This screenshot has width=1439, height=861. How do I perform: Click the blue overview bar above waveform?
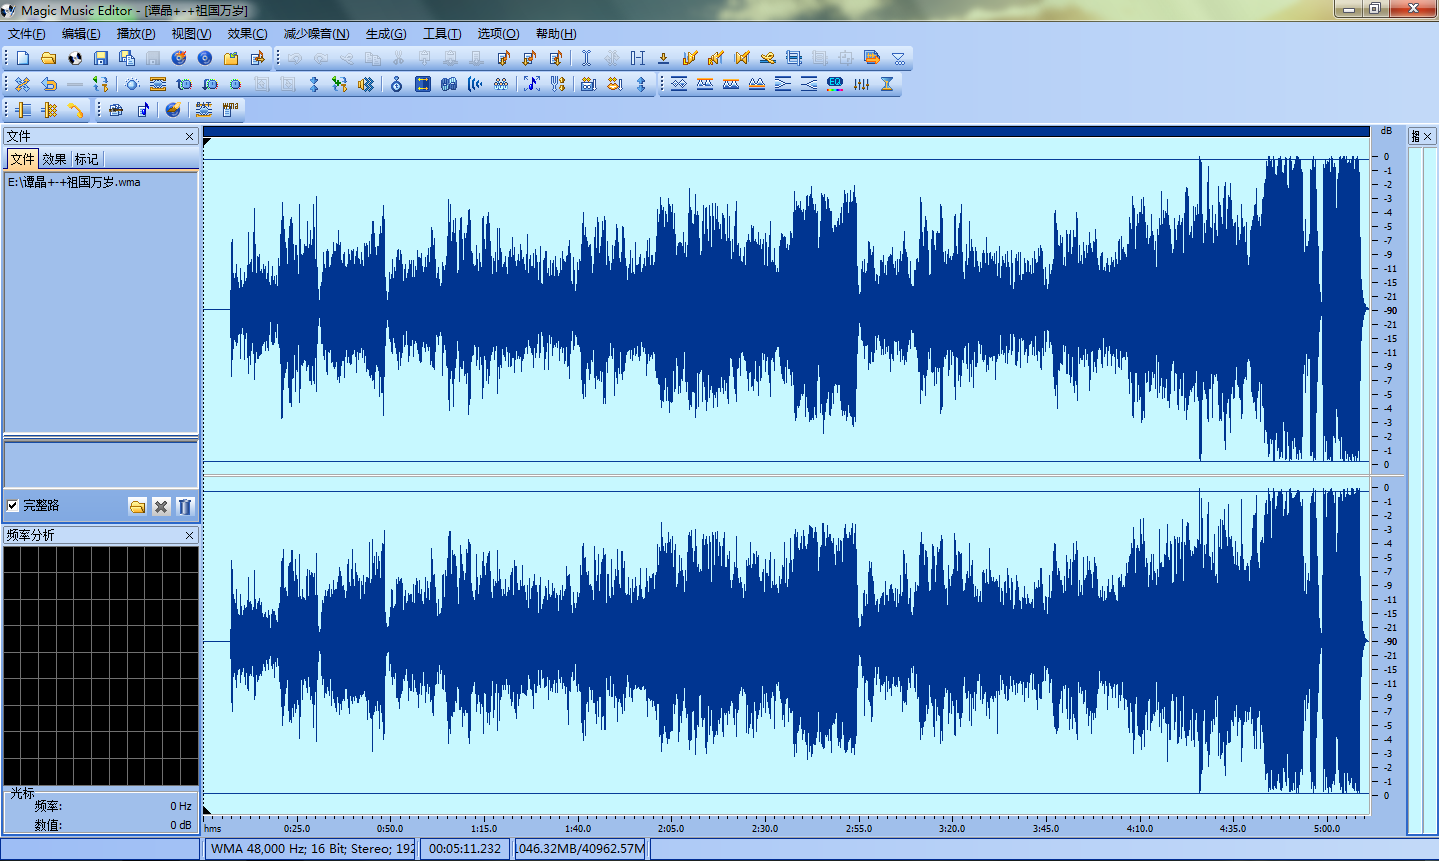[x=786, y=131]
